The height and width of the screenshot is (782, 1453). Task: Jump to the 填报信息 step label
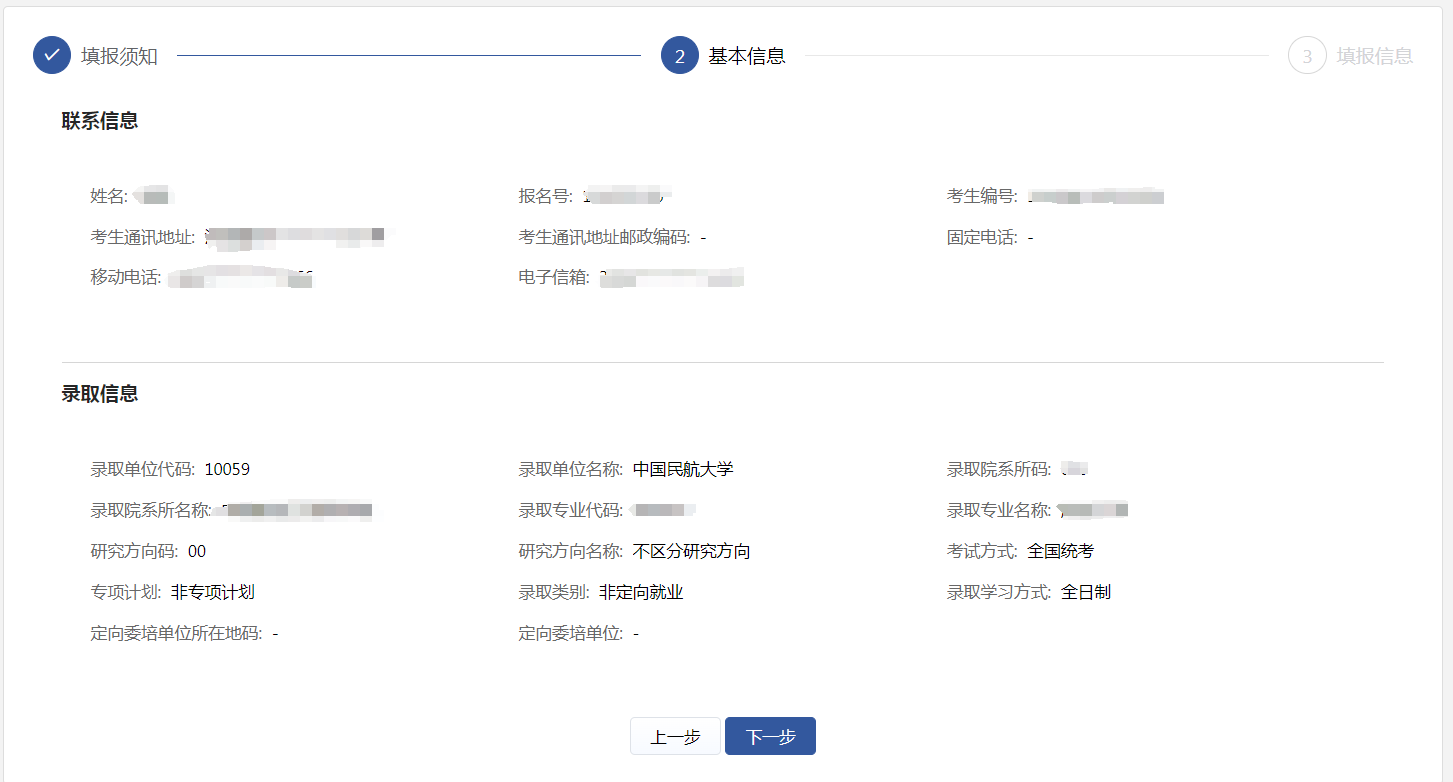click(1374, 56)
